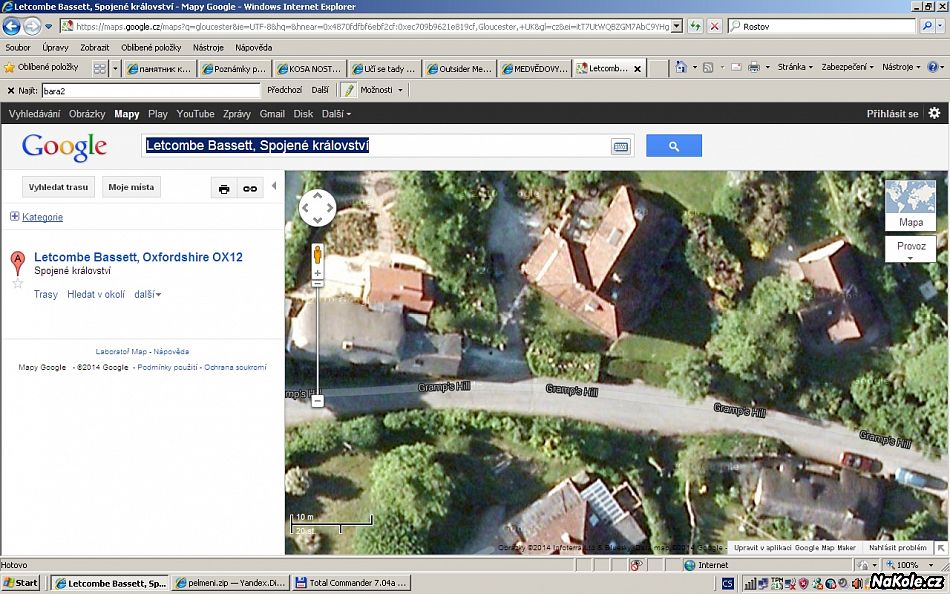950x594 pixels.
Task: Click the print icon in the left panel
Action: [x=224, y=188]
